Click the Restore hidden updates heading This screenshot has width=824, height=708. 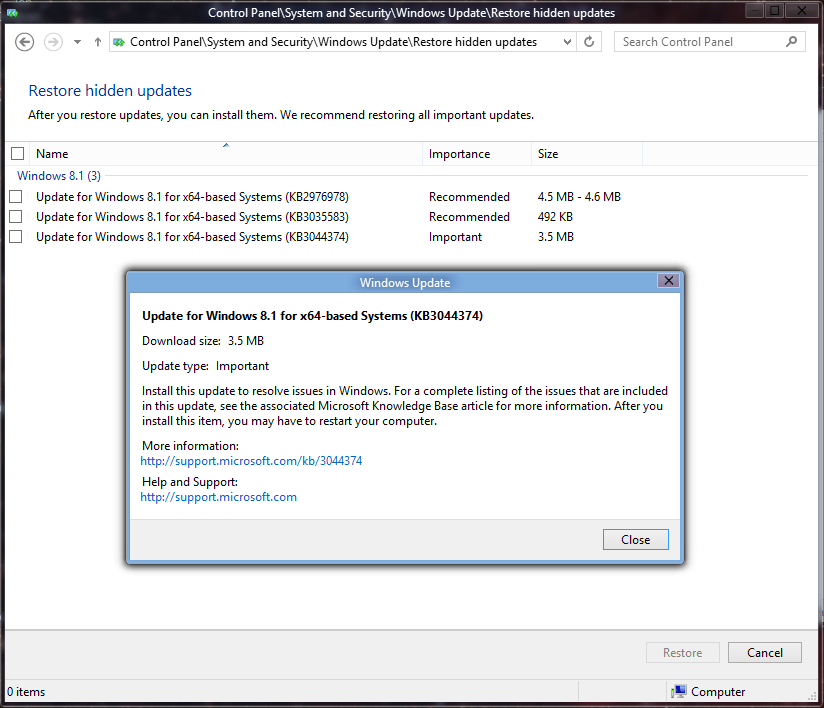[x=110, y=91]
